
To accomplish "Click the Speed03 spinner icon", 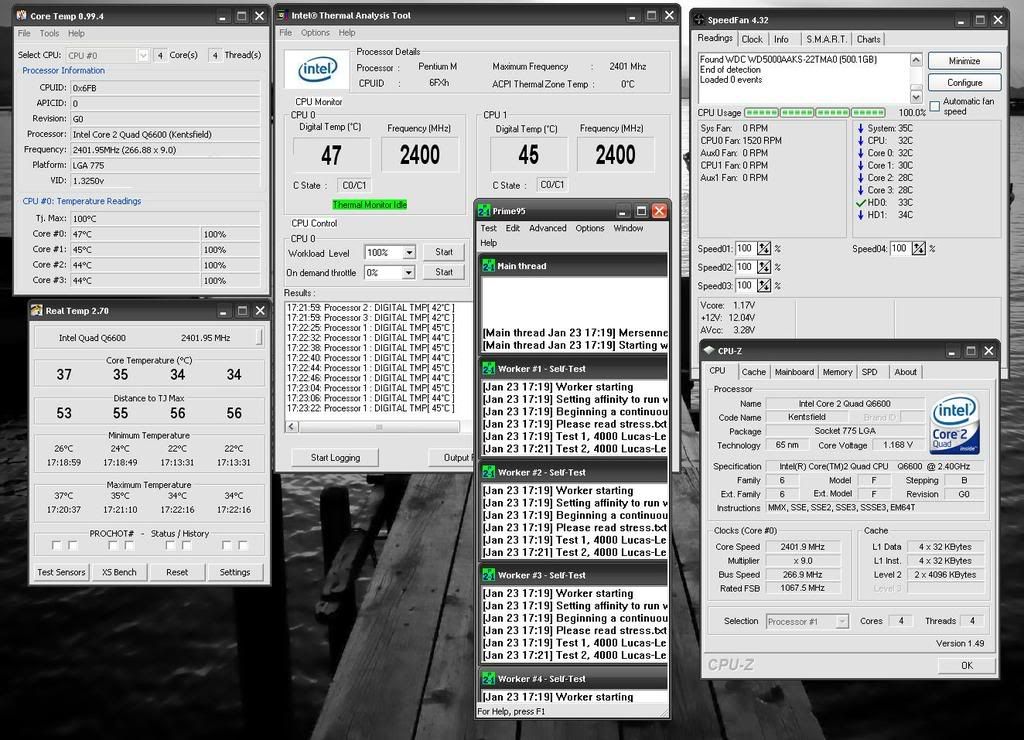I will point(763,285).
